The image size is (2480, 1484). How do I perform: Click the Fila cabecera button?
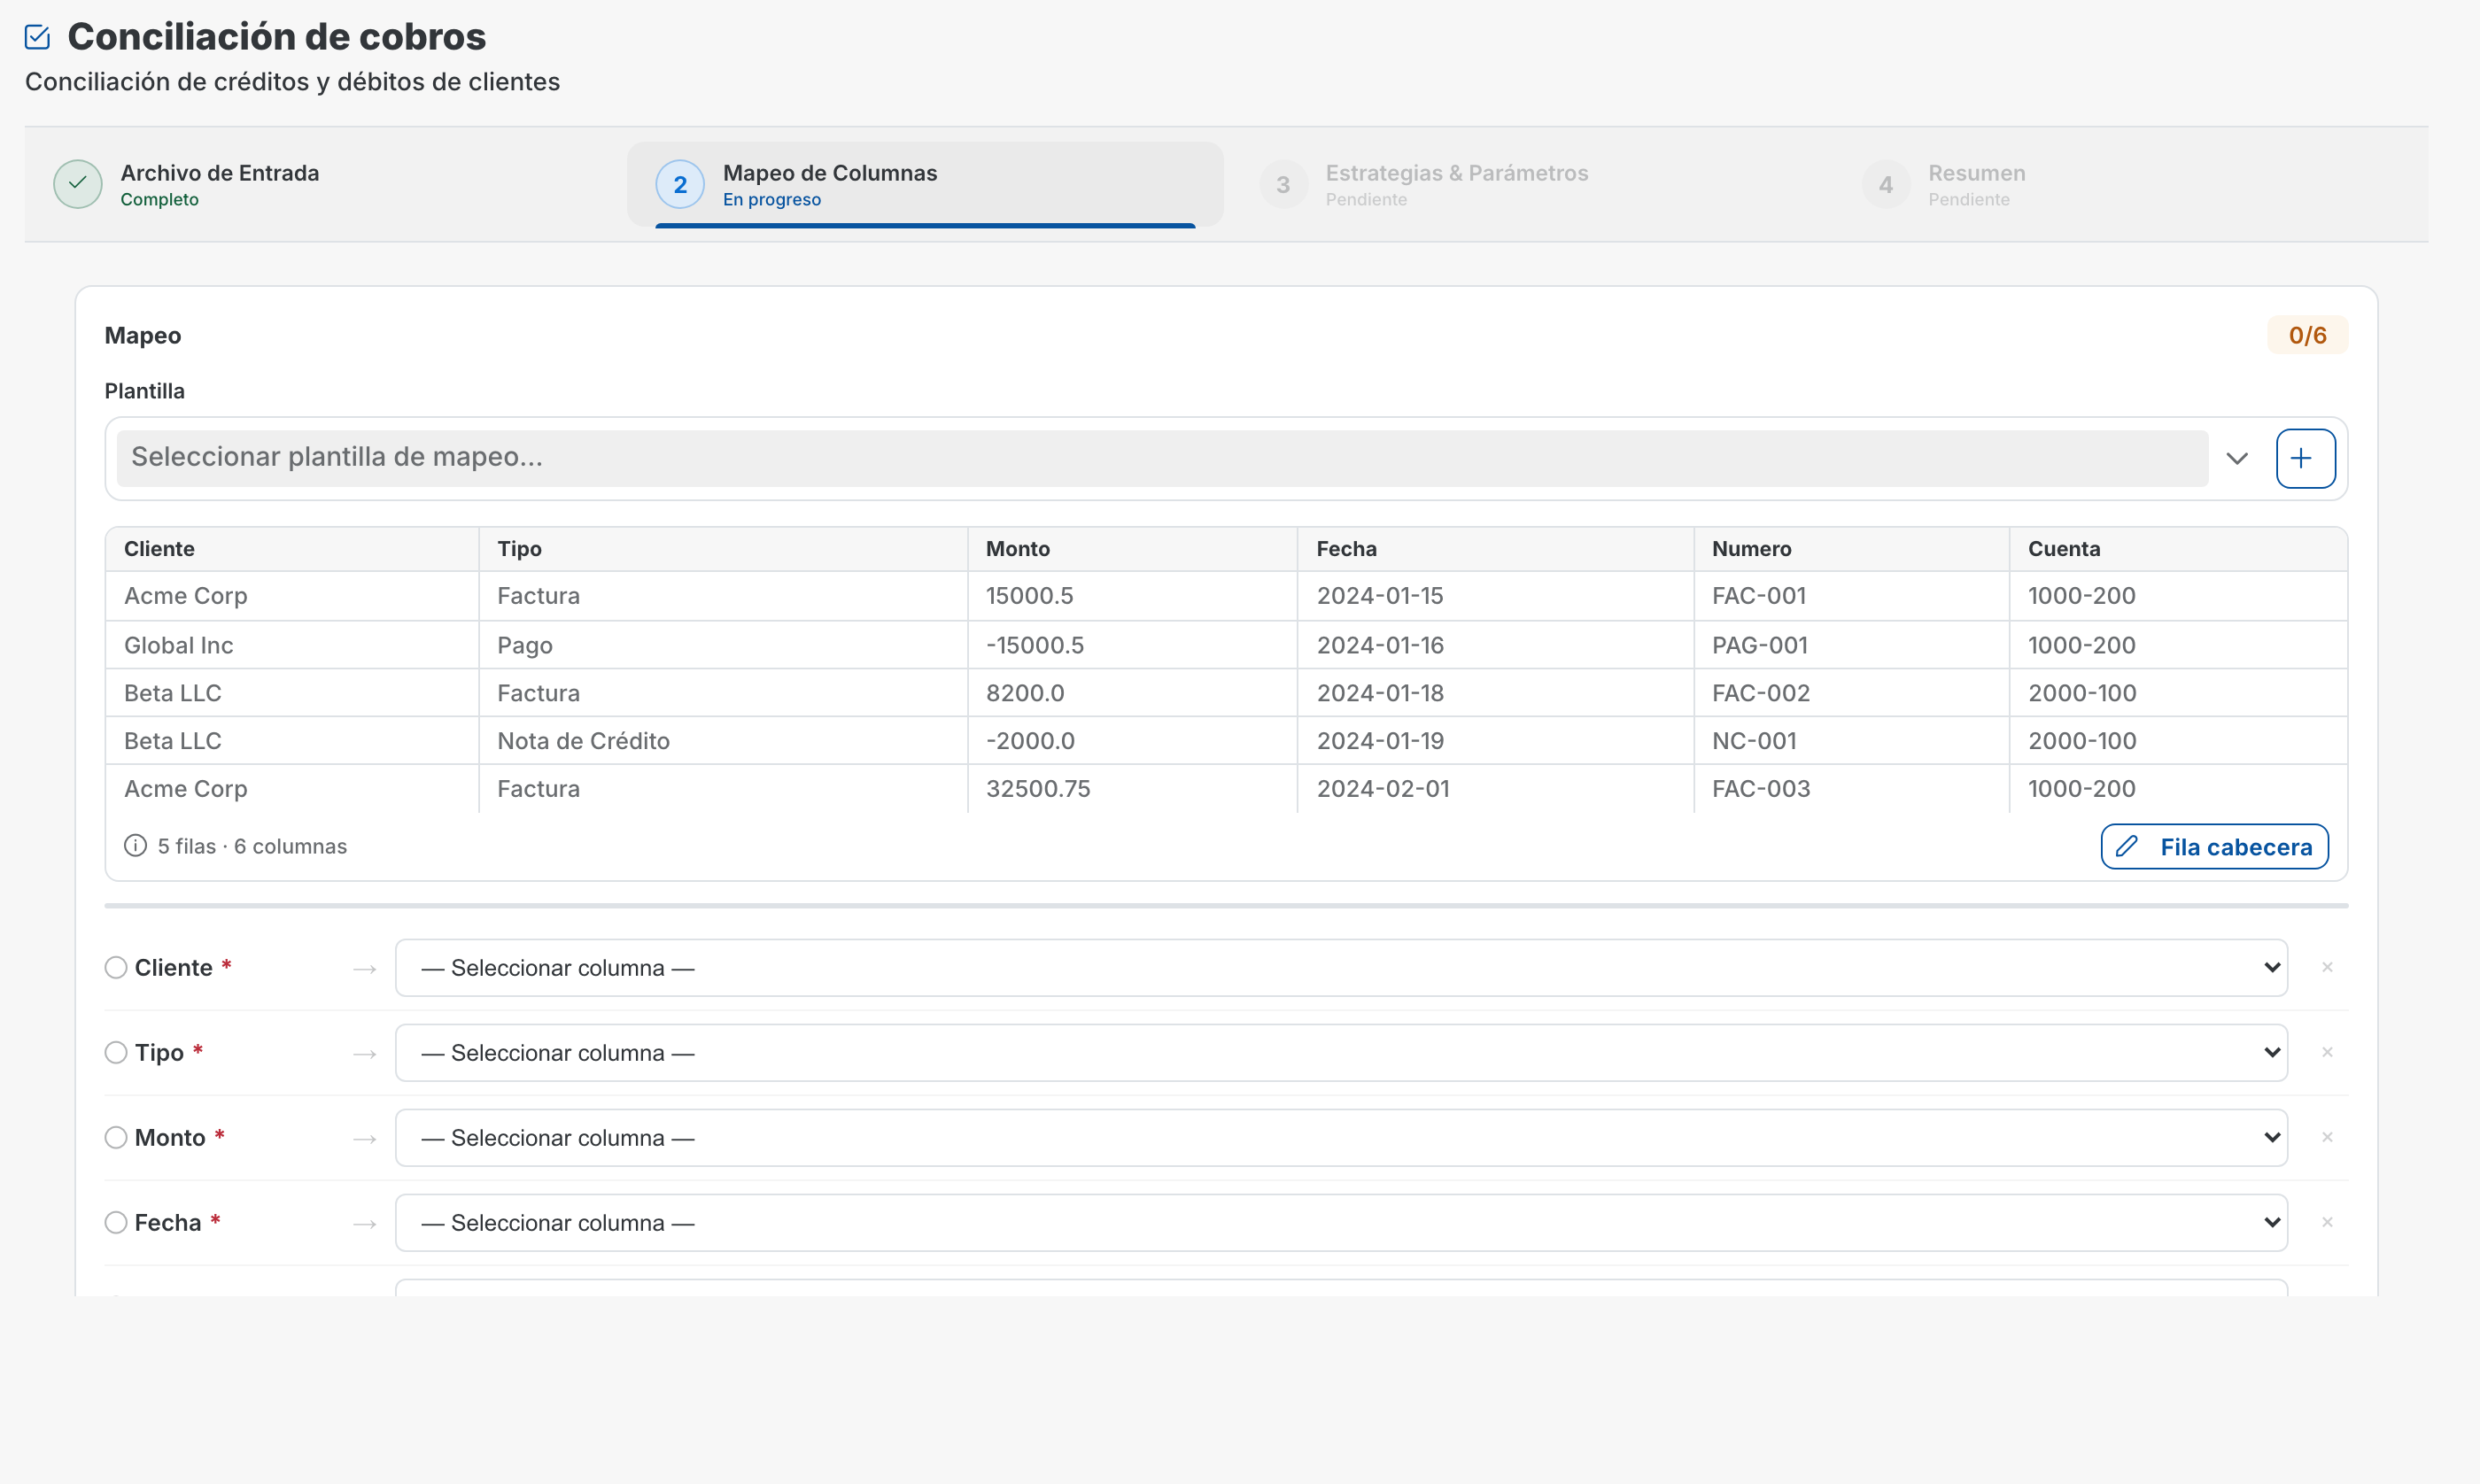pos(2214,847)
